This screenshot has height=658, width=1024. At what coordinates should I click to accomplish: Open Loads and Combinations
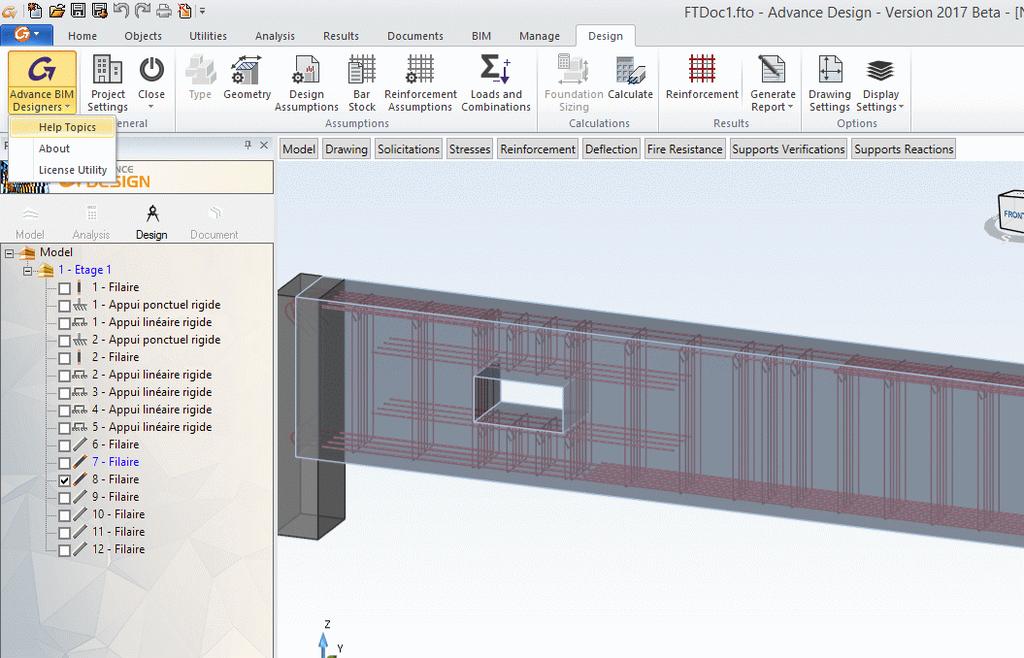(496, 82)
